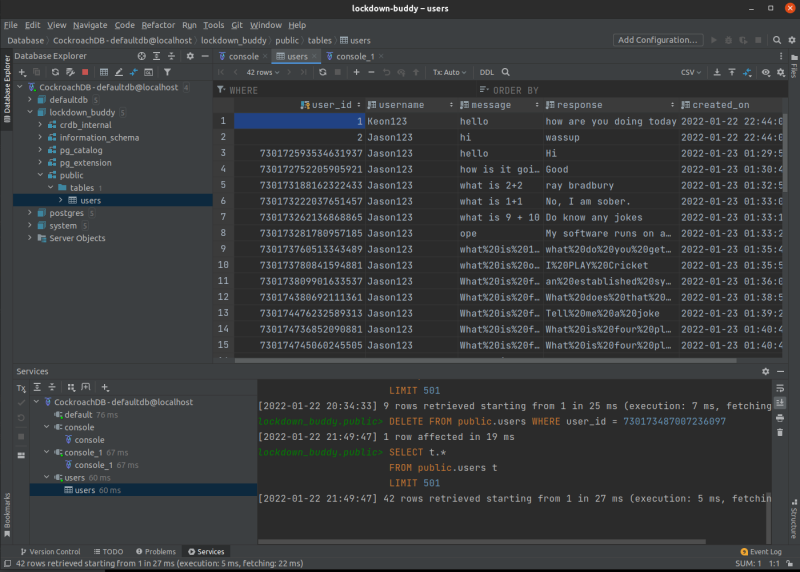This screenshot has height=572, width=800.
Task: Open the Tx: Auto transaction mode dropdown
Action: (x=449, y=72)
